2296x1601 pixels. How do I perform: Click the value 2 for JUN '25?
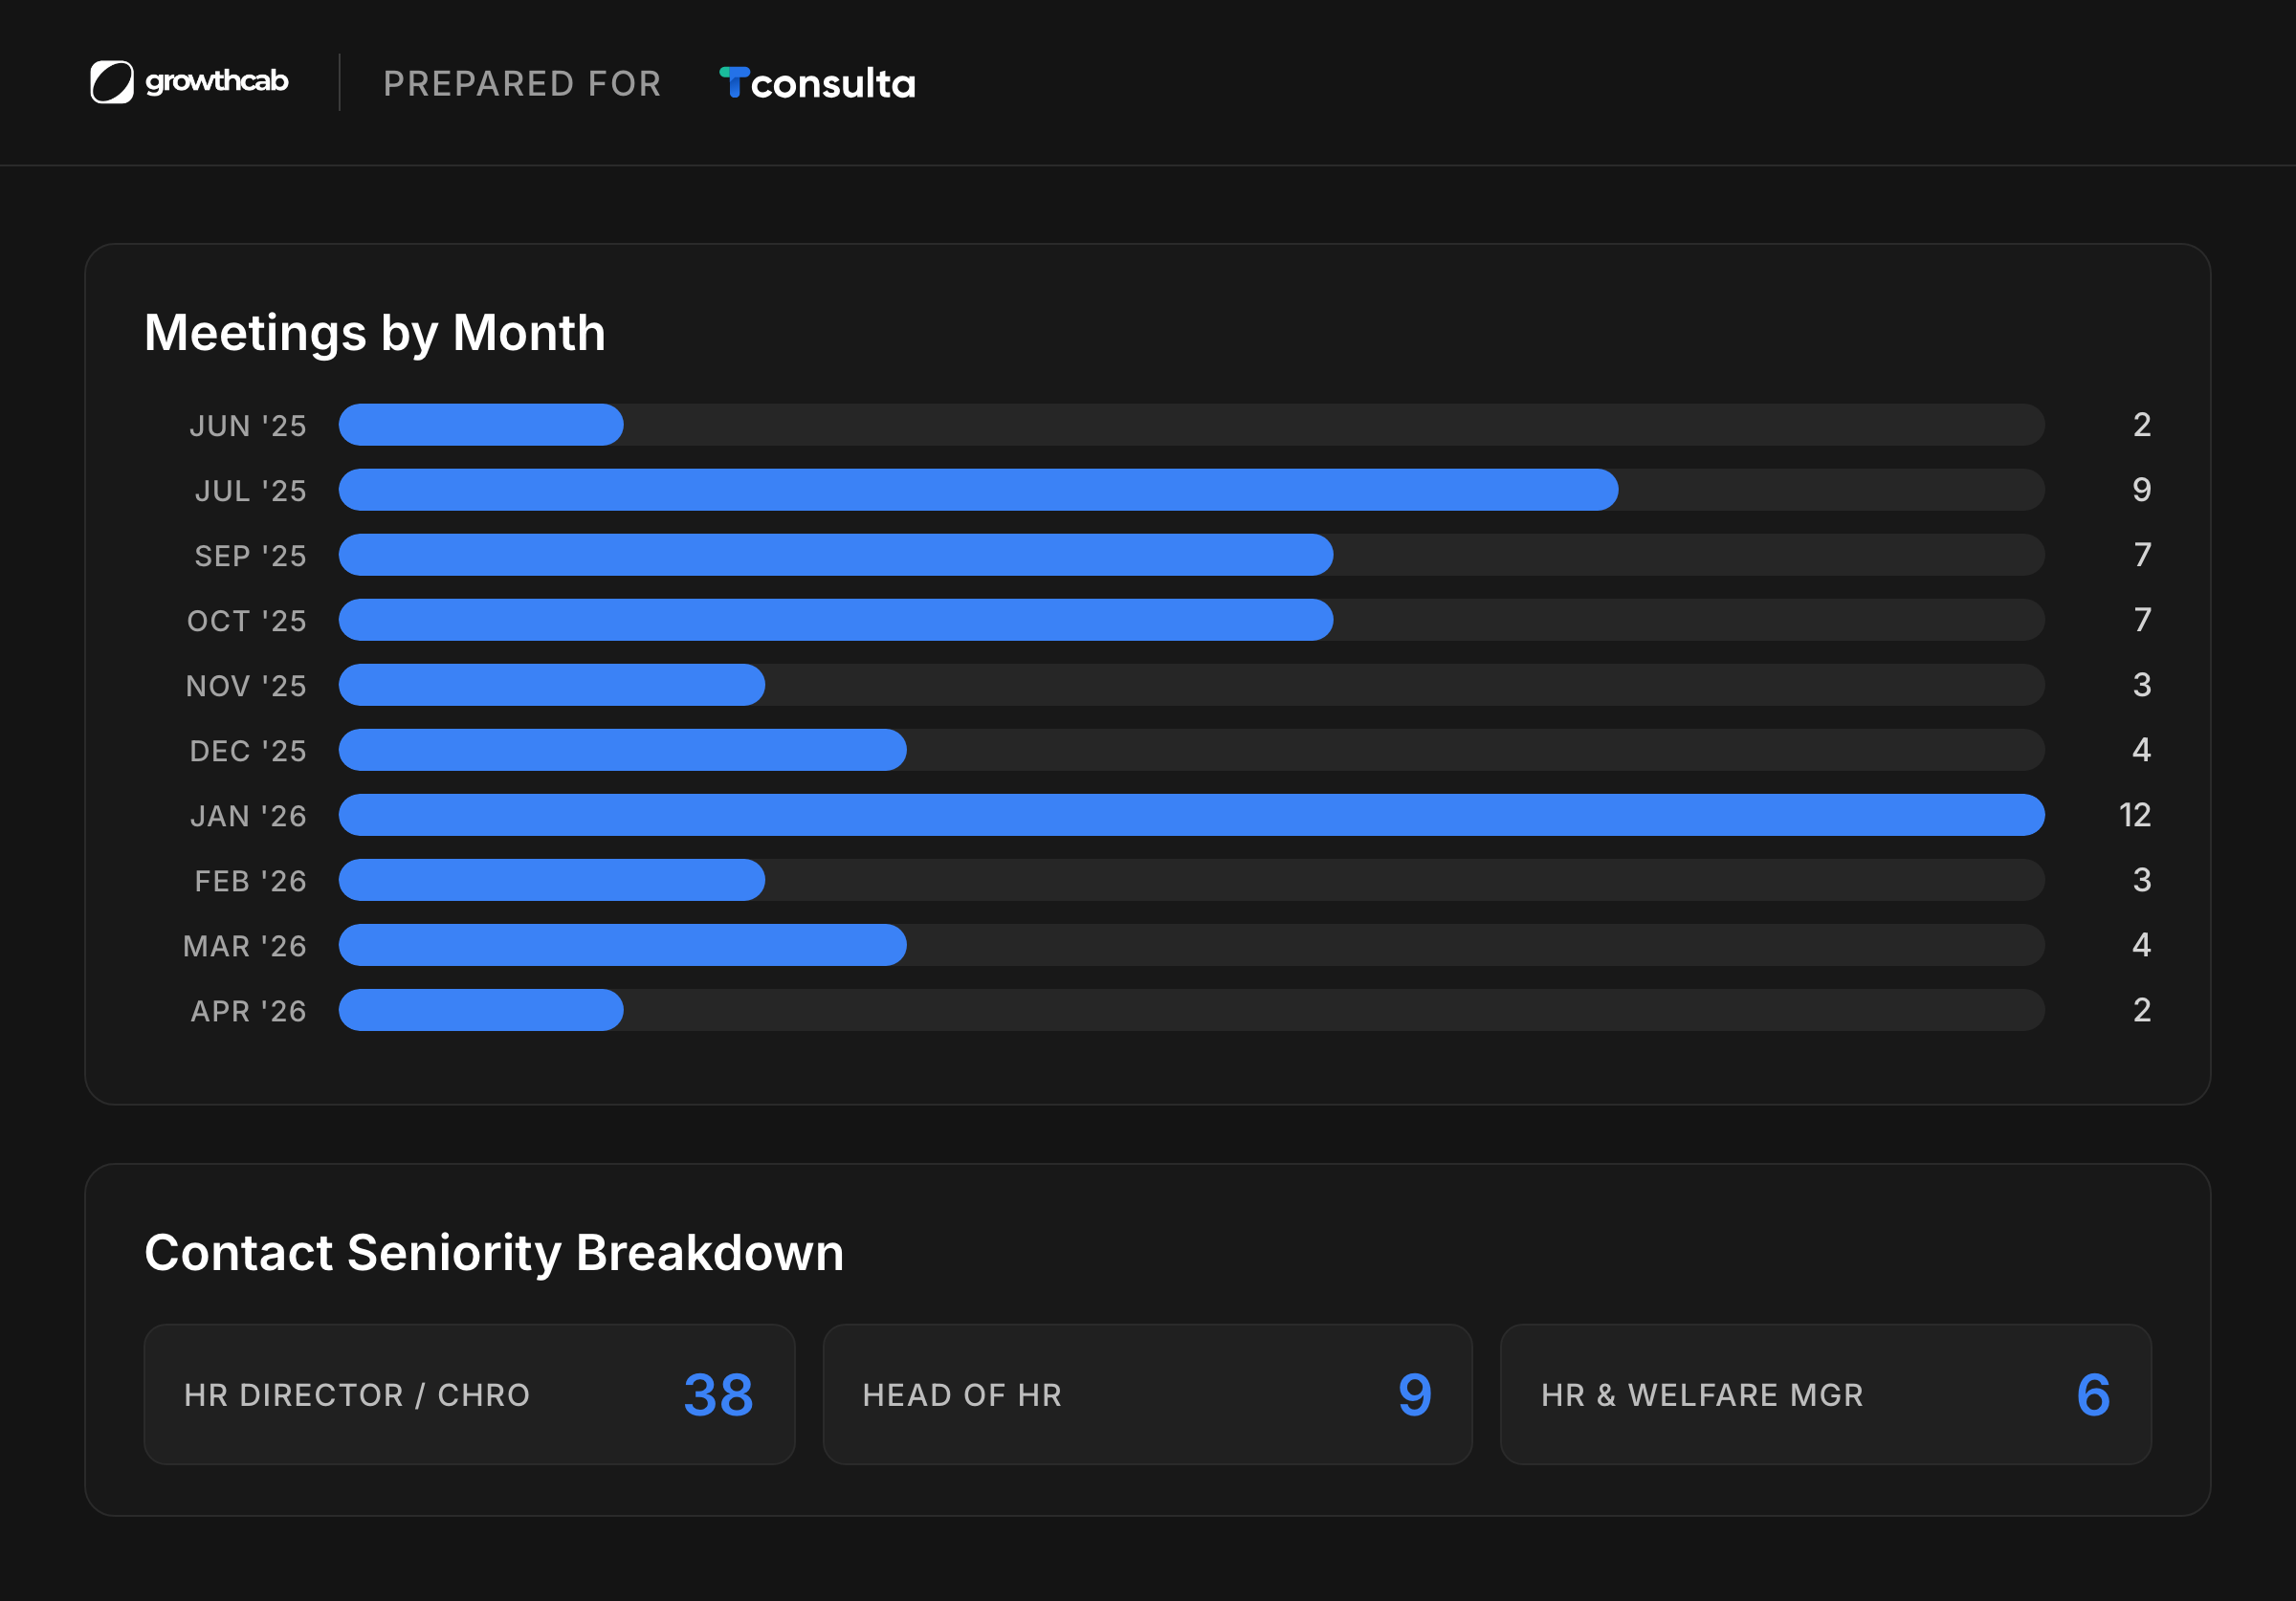2142,425
